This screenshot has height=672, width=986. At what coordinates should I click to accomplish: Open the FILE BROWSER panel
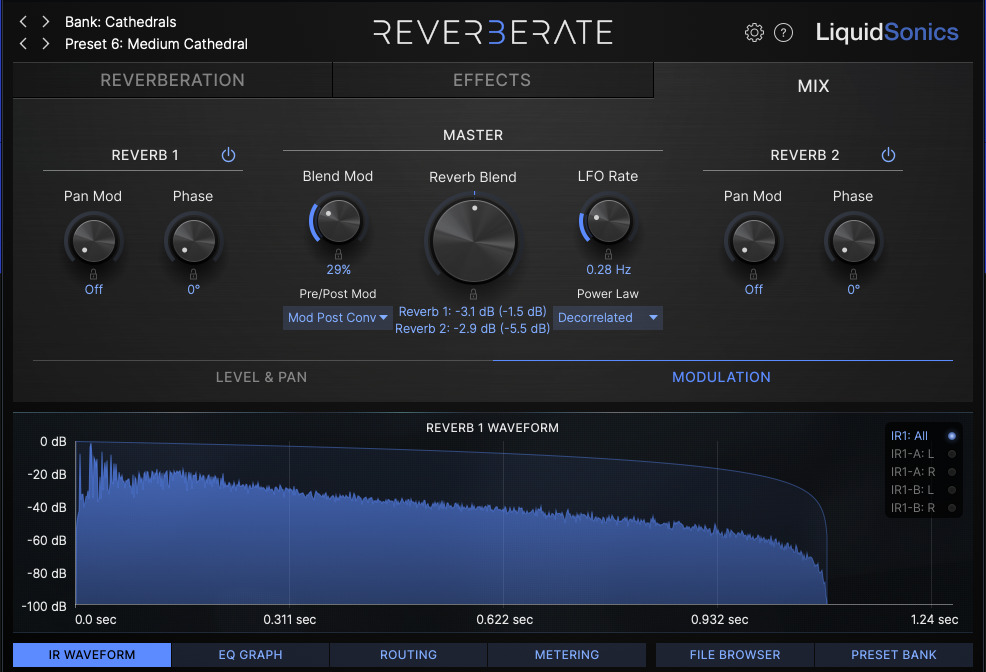click(x=734, y=654)
